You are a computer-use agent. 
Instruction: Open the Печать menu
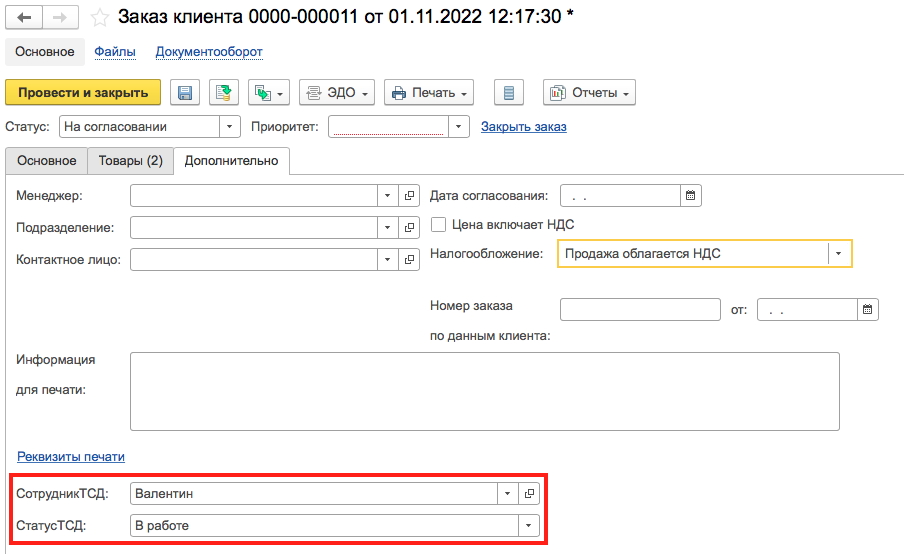click(429, 92)
